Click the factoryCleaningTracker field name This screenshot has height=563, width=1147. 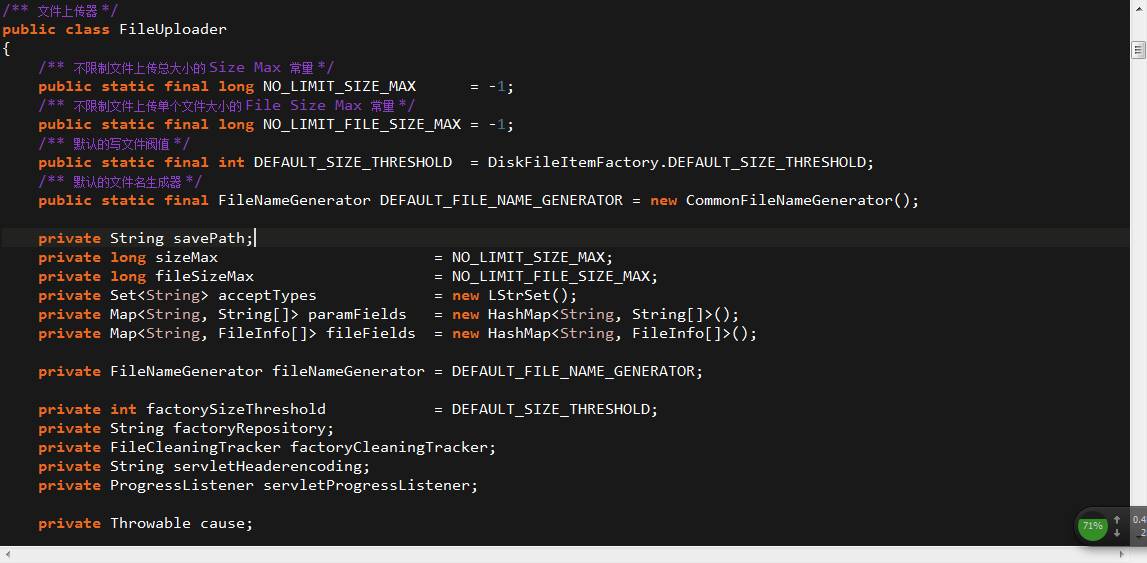click(389, 447)
